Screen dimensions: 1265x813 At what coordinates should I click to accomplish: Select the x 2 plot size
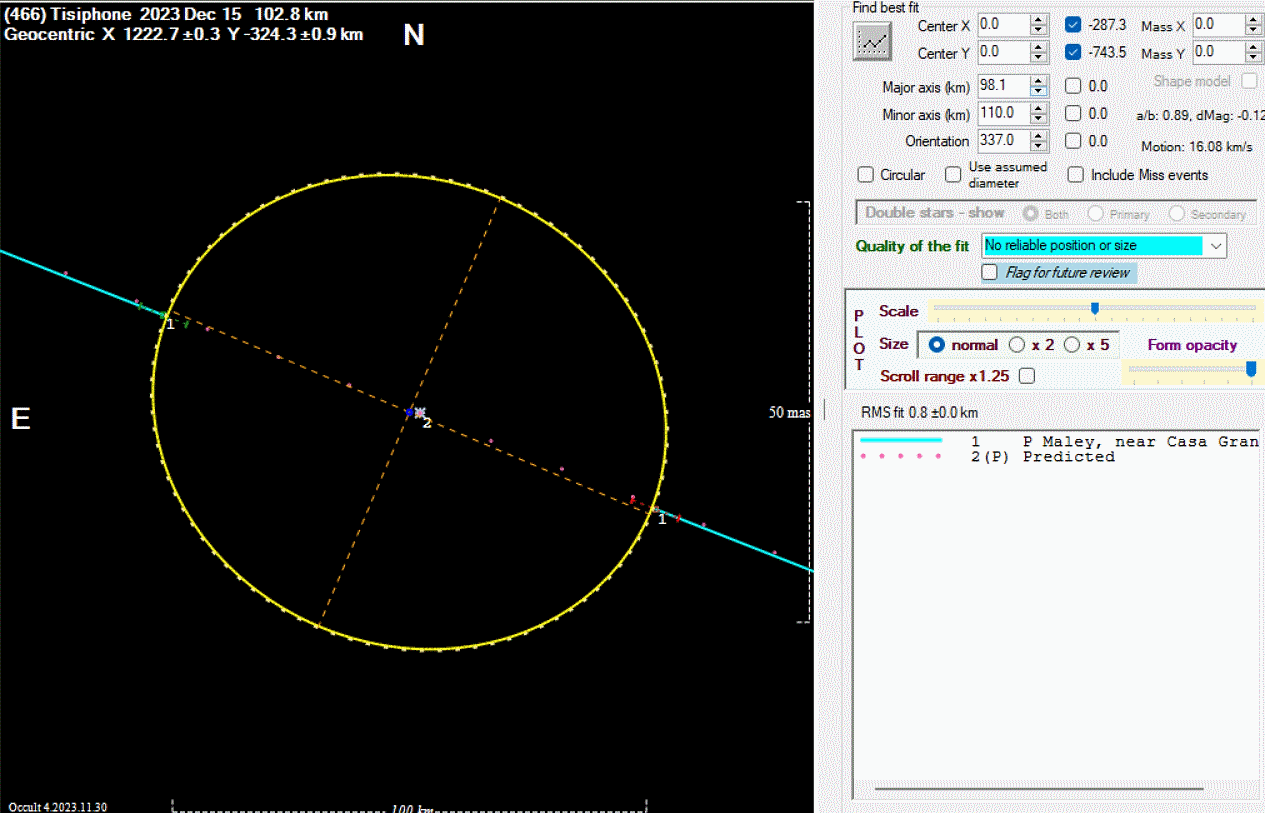click(1017, 345)
